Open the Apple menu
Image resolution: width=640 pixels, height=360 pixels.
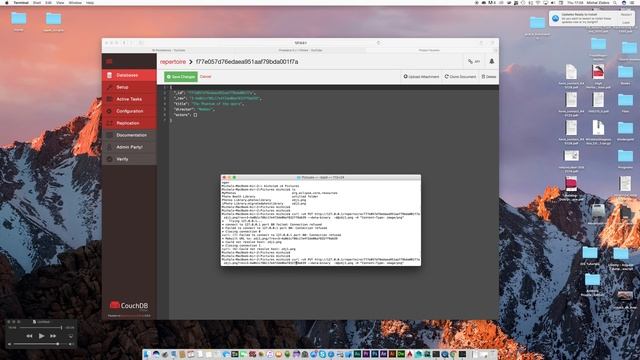click(7, 2)
